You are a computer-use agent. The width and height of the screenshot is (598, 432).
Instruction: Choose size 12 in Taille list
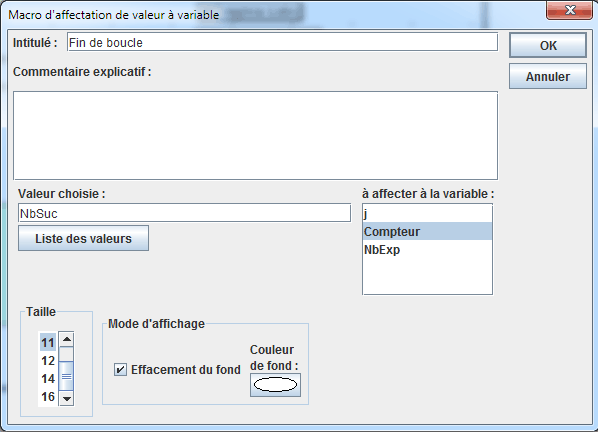[x=48, y=360]
